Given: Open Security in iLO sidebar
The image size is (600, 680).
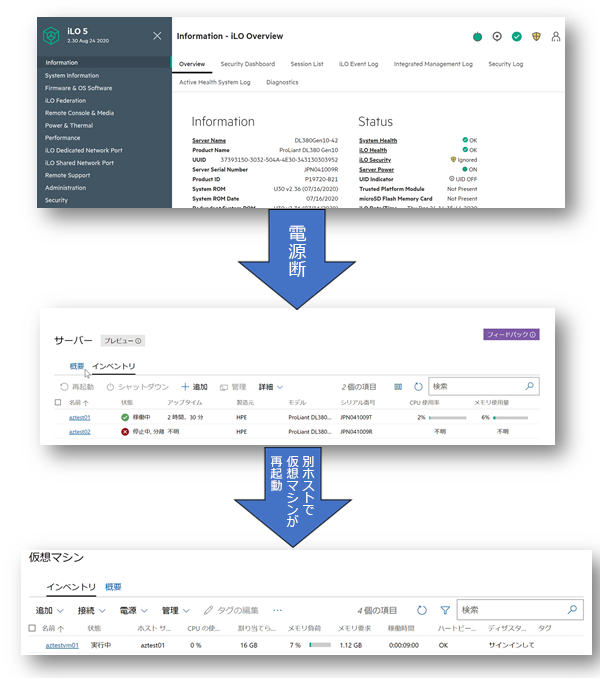Looking at the screenshot, I should tap(56, 200).
